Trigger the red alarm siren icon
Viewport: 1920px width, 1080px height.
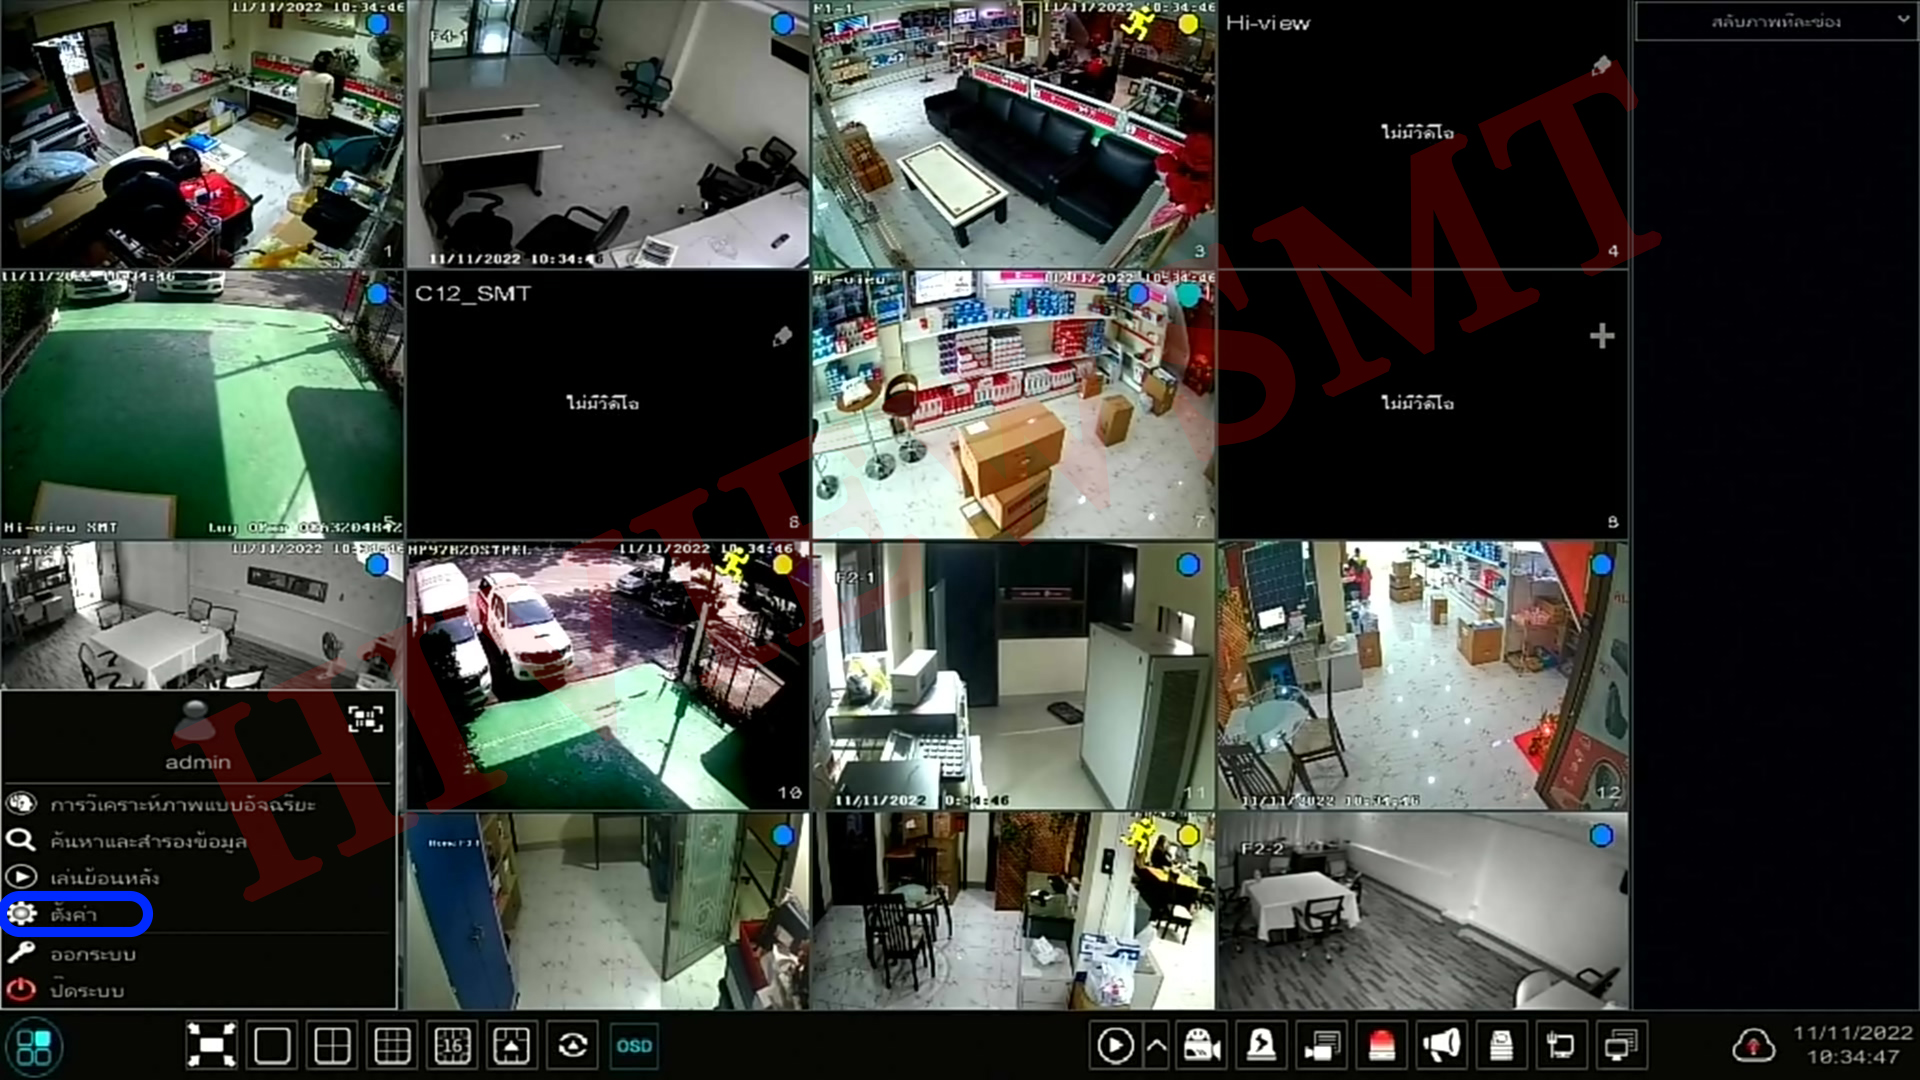(x=1382, y=1046)
